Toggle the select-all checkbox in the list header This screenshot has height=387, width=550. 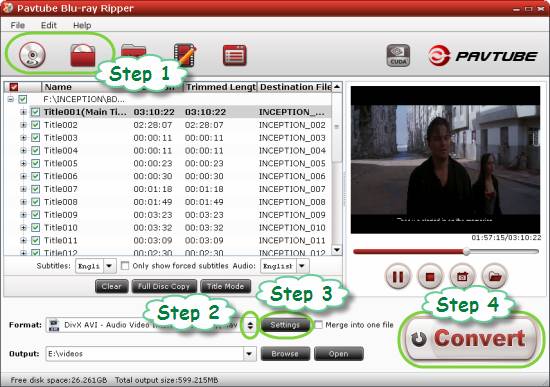click(14, 87)
